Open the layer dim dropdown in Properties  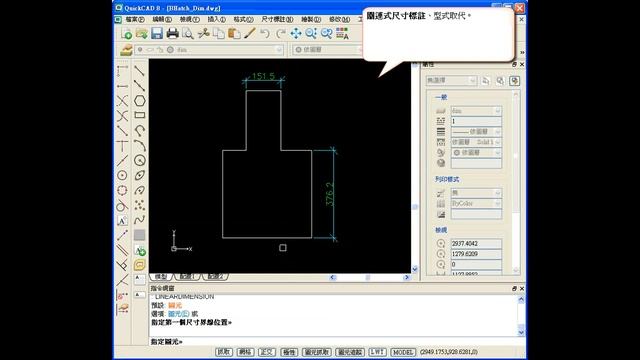click(476, 111)
